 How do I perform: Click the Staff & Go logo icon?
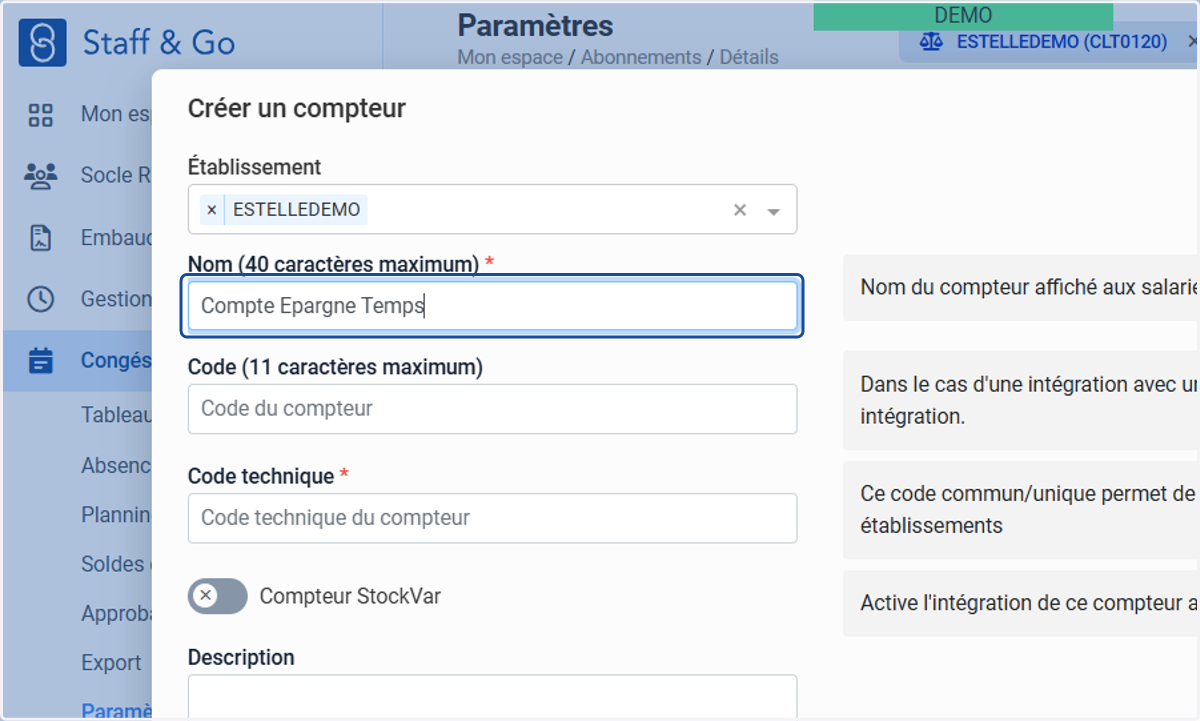pos(42,42)
